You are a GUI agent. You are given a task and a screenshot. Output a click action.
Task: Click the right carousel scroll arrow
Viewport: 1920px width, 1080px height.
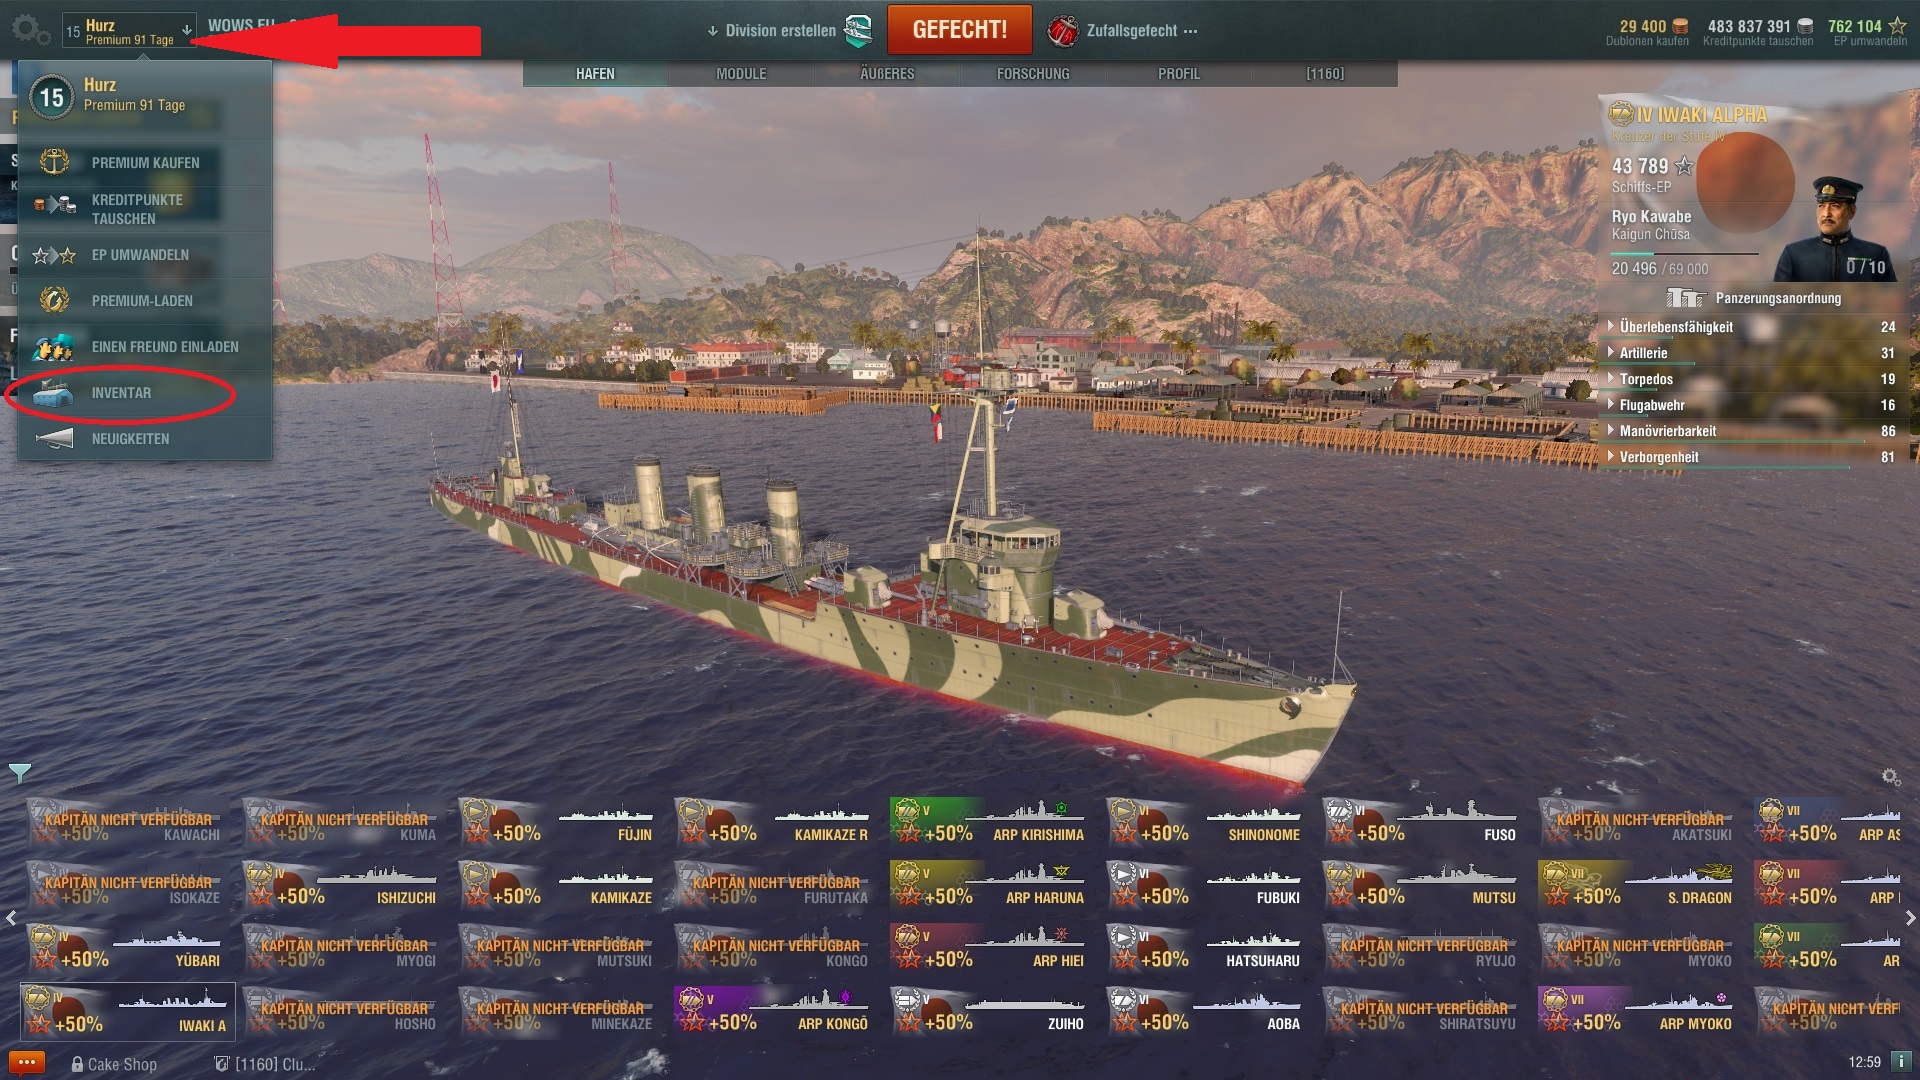[x=1910, y=918]
